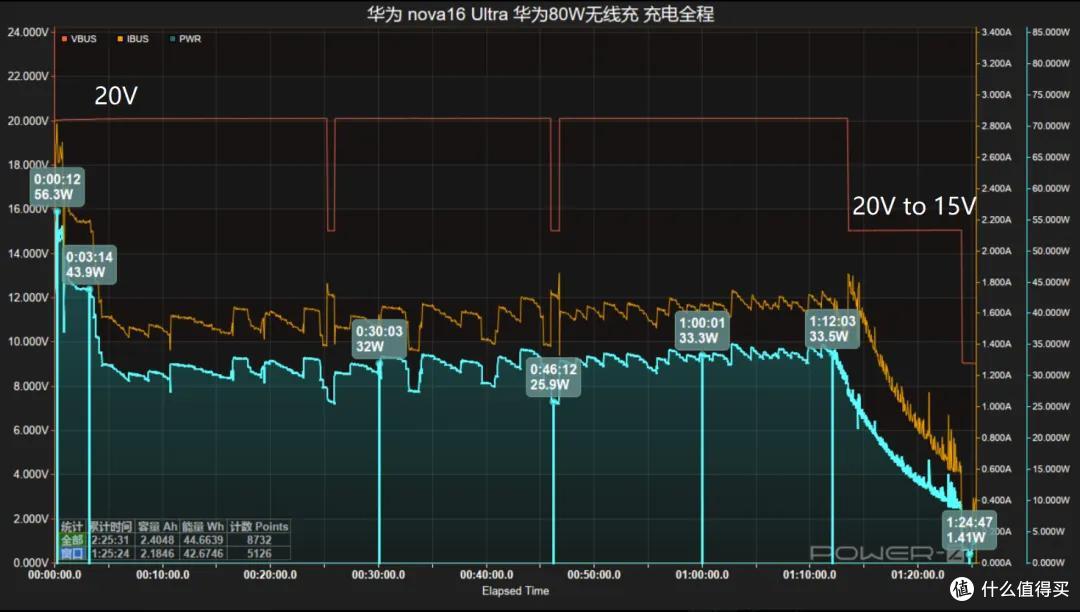Click the 5.000W power axis label
Screen dimensions: 1080x612
[x=1050, y=531]
